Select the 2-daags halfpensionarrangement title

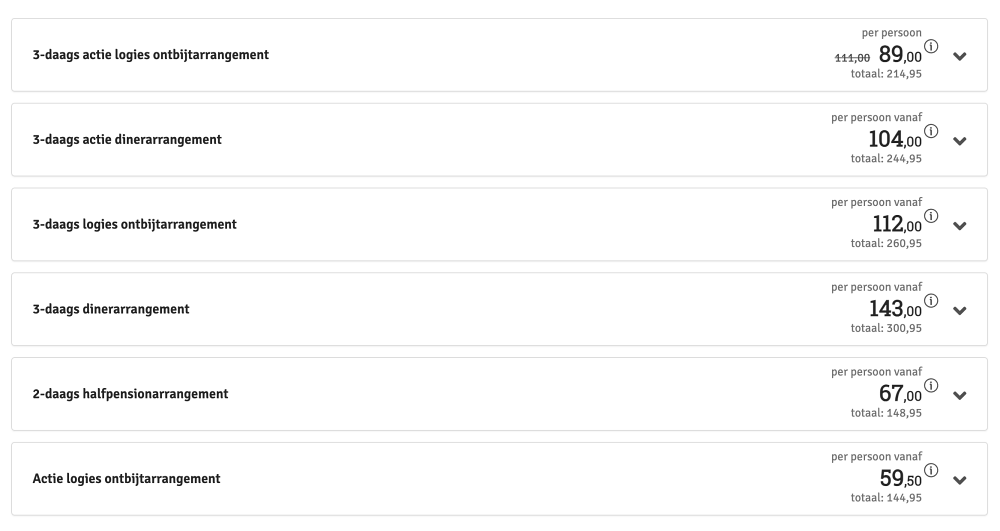point(130,394)
